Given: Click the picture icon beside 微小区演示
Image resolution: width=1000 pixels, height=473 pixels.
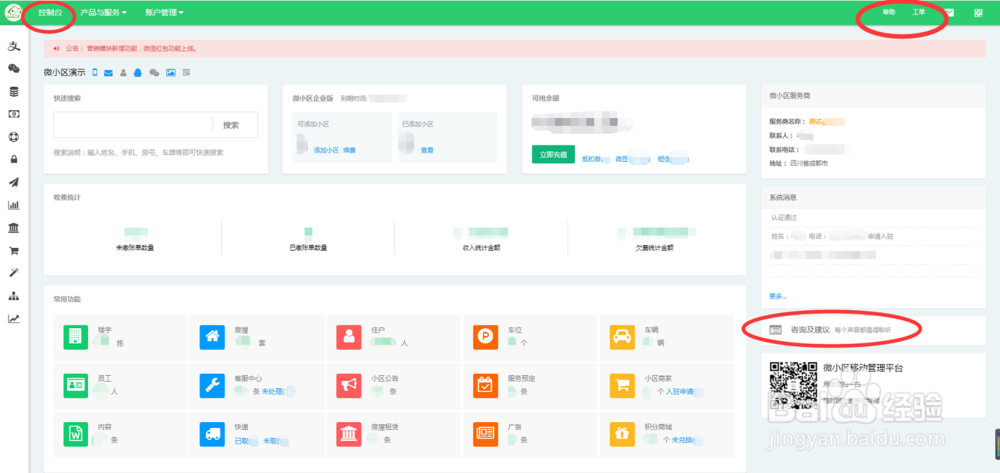Looking at the screenshot, I should click(170, 73).
